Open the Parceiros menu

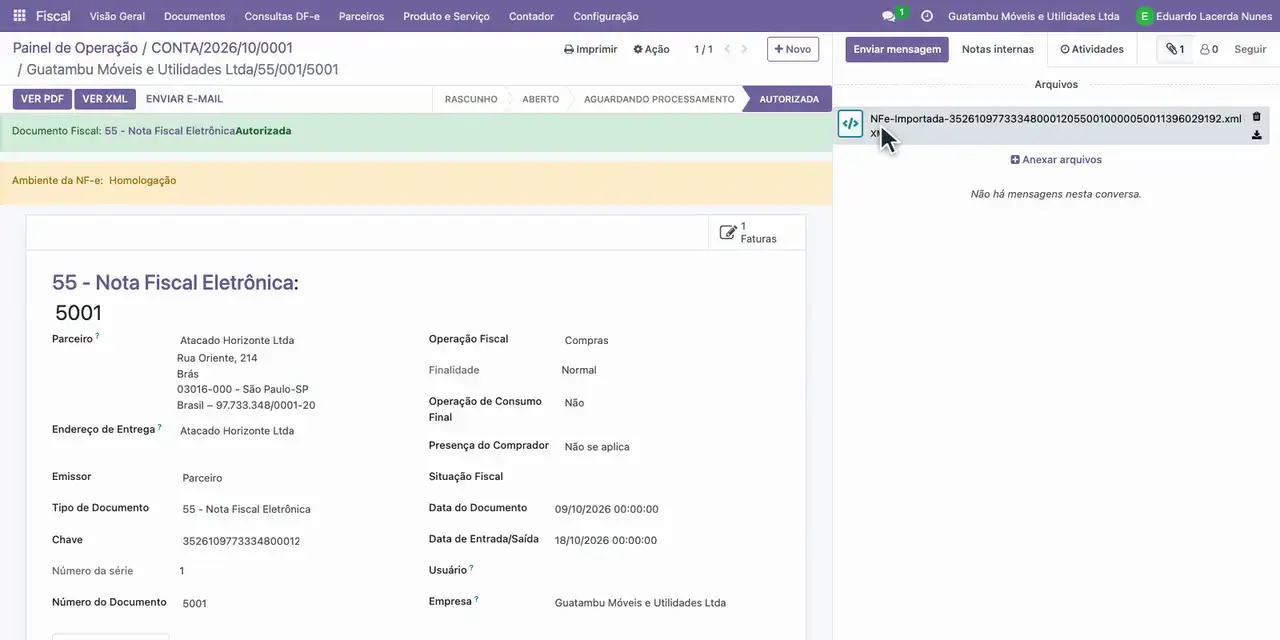pos(361,16)
